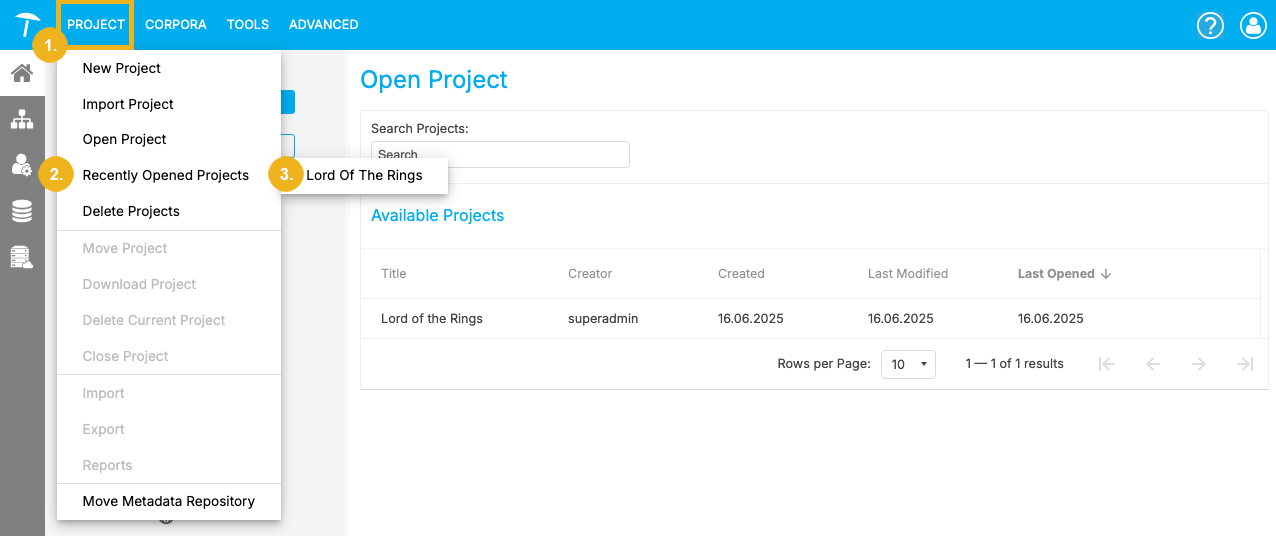The image size is (1276, 536).
Task: Open the hierarchy tree icon in sidebar
Action: [22, 120]
